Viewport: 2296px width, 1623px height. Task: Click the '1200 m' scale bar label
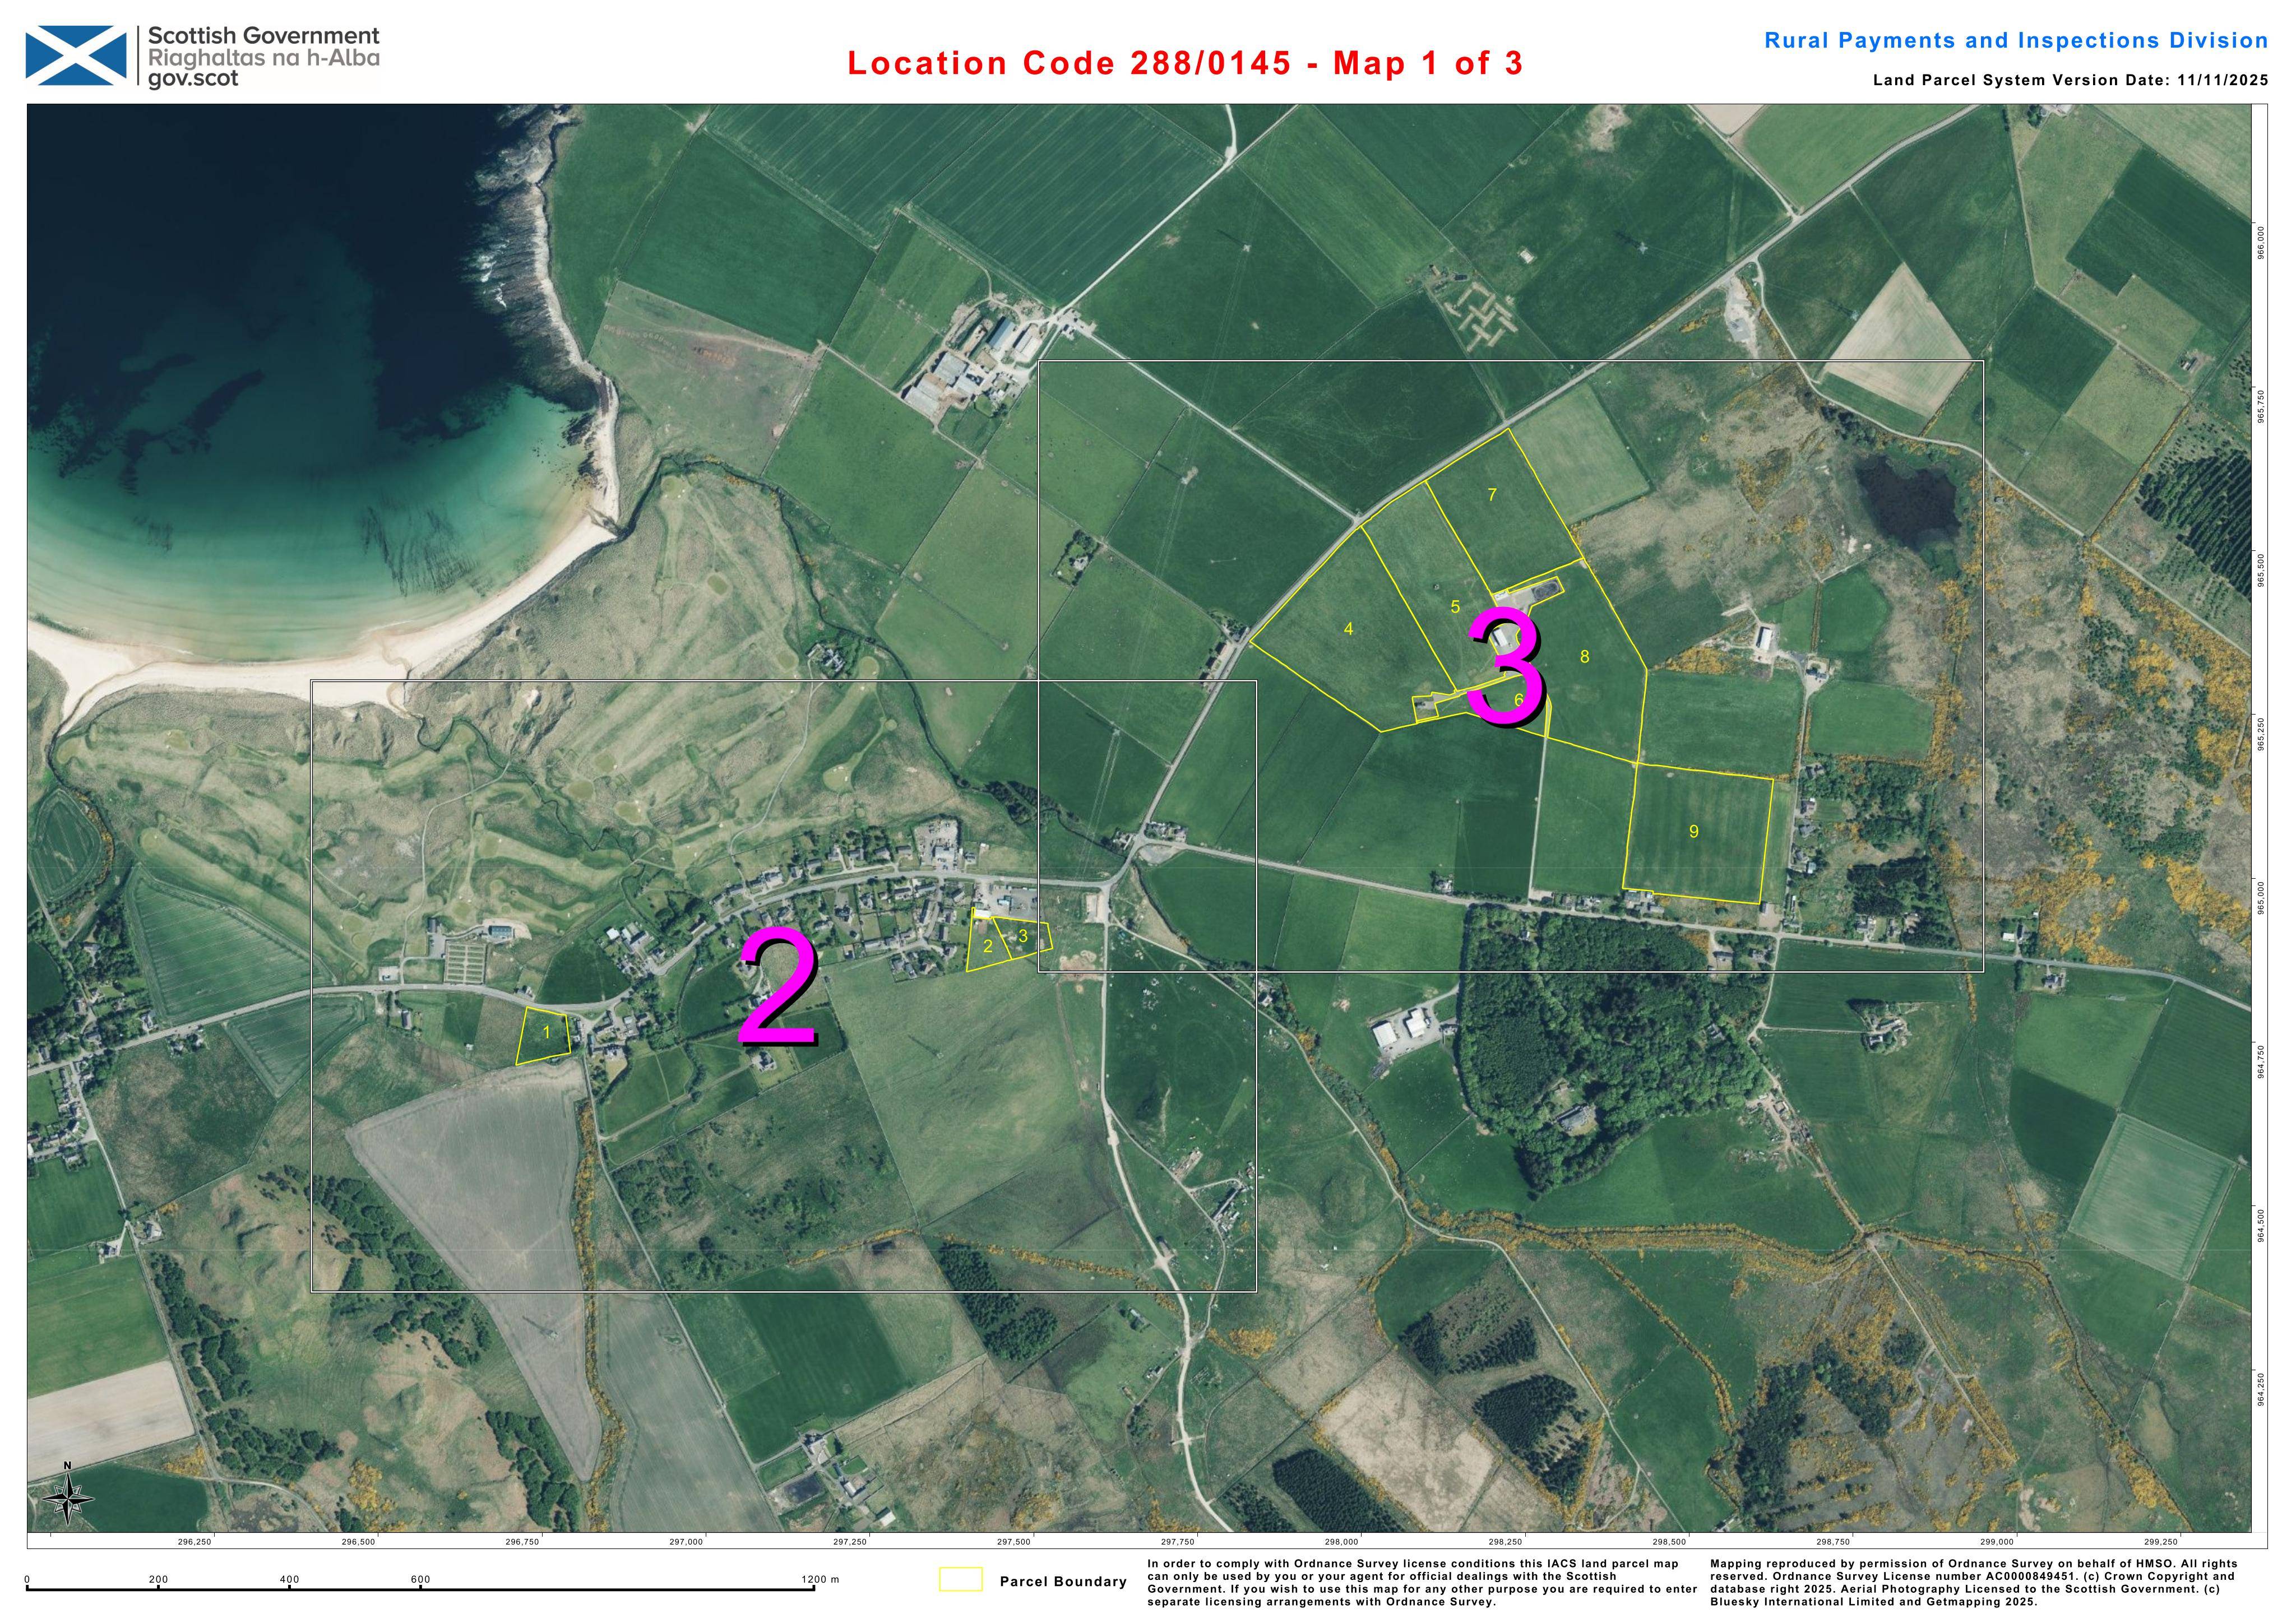[819, 1580]
